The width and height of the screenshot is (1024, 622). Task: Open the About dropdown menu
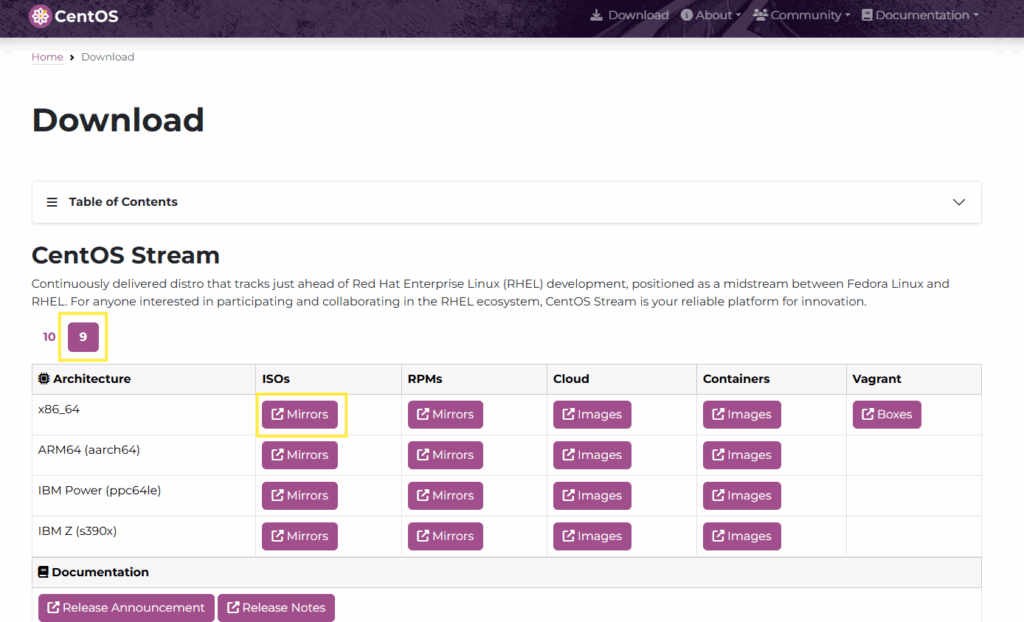[711, 15]
